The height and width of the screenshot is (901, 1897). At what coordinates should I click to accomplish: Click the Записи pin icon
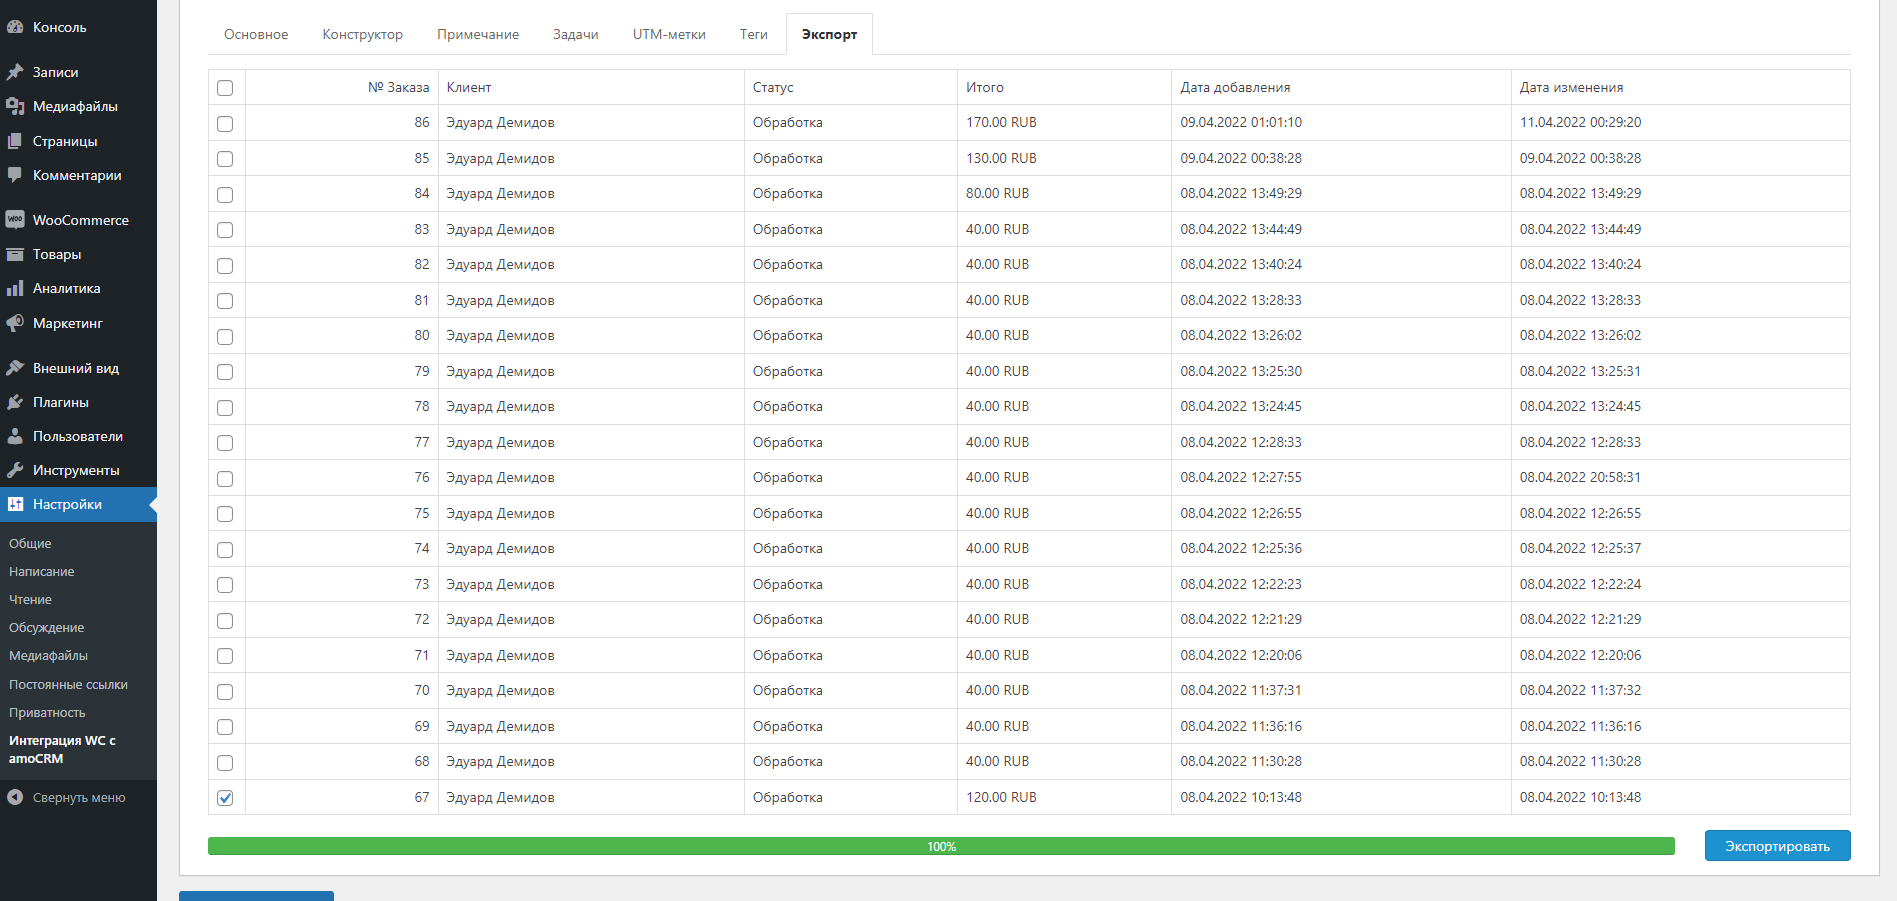coord(15,72)
